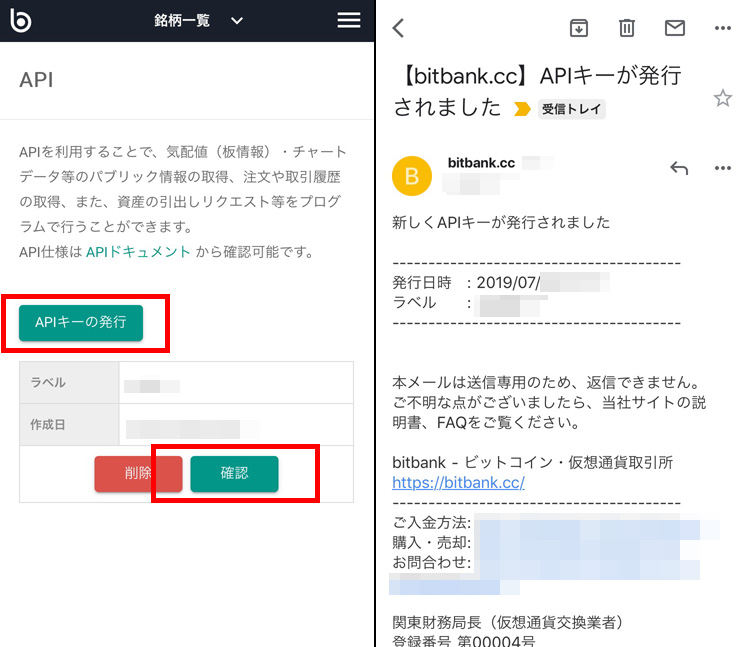Archive the email with the archive icon

tap(579, 28)
